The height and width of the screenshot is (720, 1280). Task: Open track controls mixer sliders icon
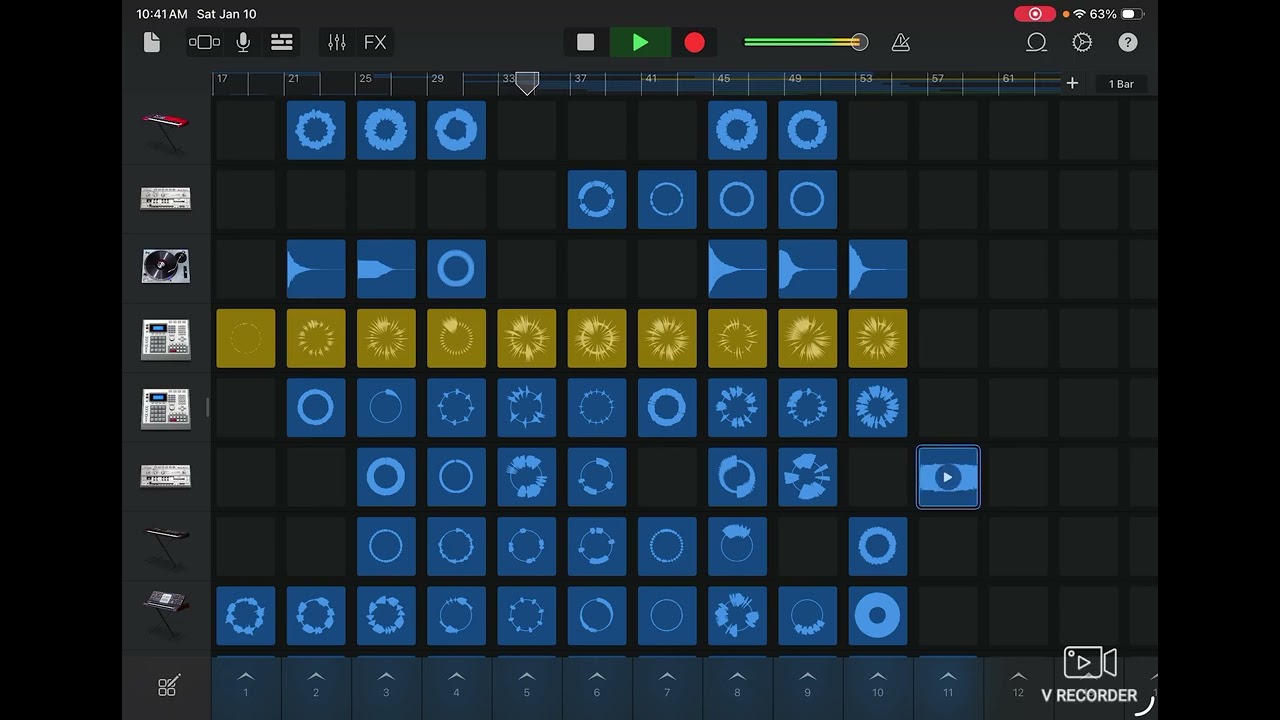pyautogui.click(x=337, y=42)
